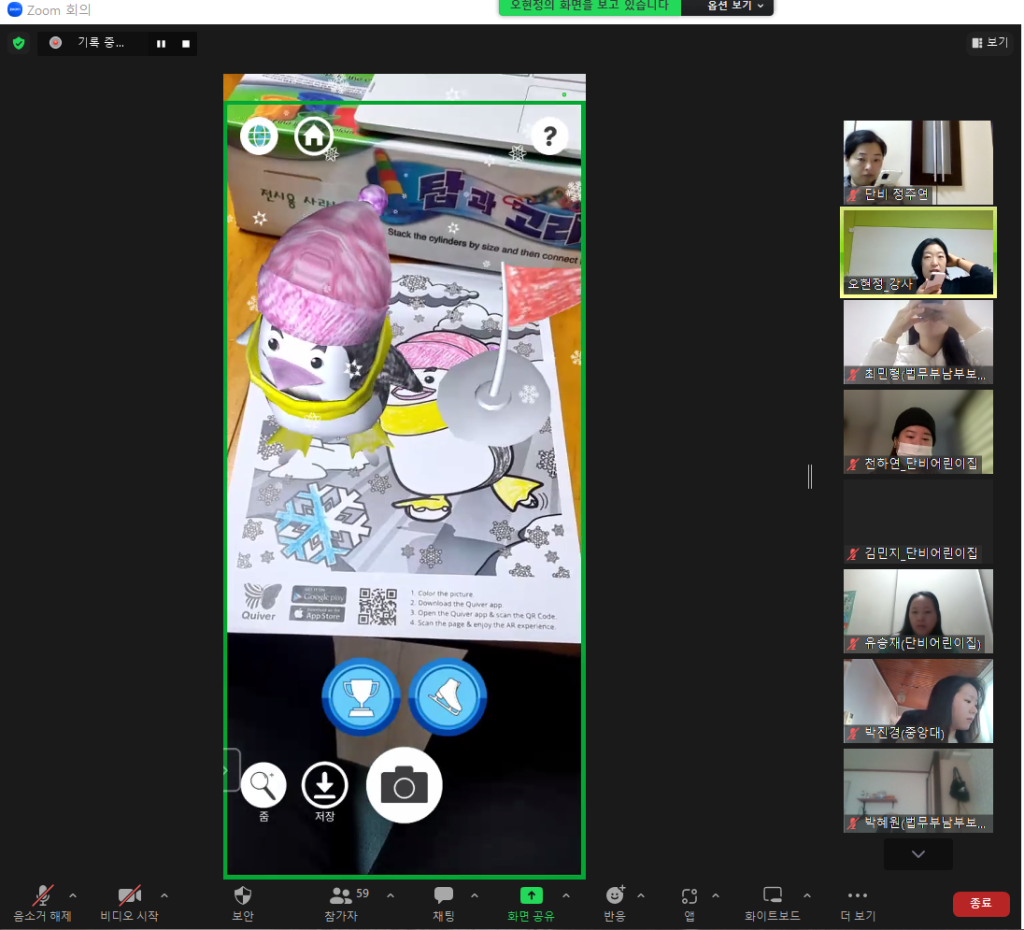Image resolution: width=1024 pixels, height=930 pixels.
Task: Tap the ice skate button
Action: (447, 697)
